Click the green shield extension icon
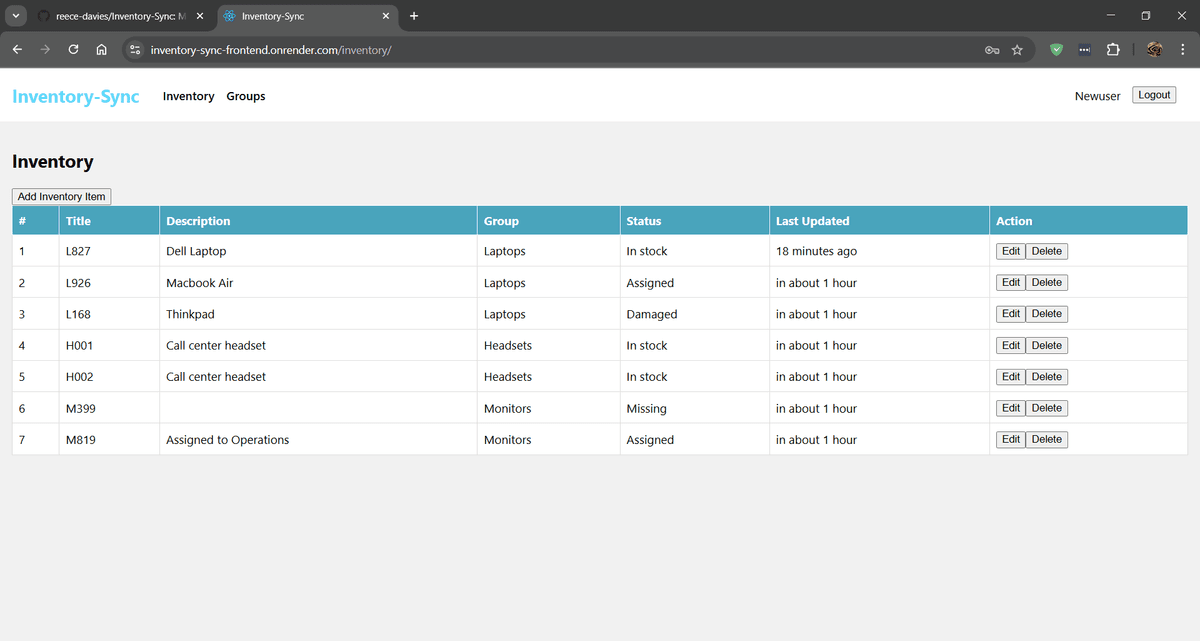Image resolution: width=1200 pixels, height=641 pixels. coord(1056,50)
